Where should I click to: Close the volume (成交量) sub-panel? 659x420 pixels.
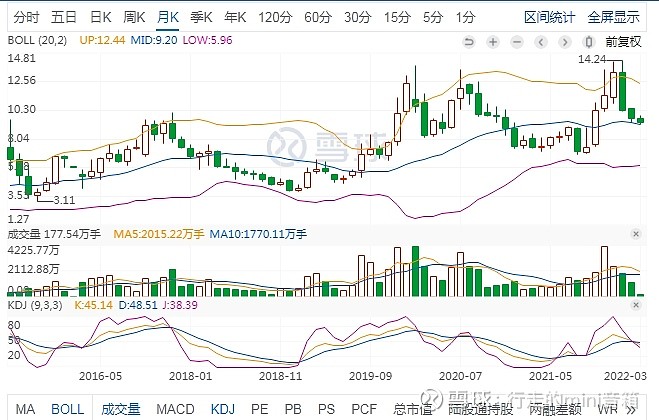[x=635, y=233]
